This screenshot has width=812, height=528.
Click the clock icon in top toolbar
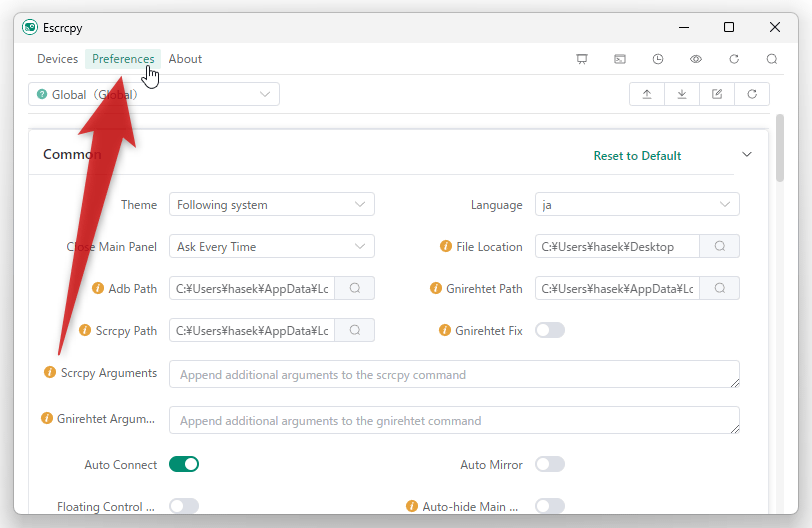(x=658, y=59)
